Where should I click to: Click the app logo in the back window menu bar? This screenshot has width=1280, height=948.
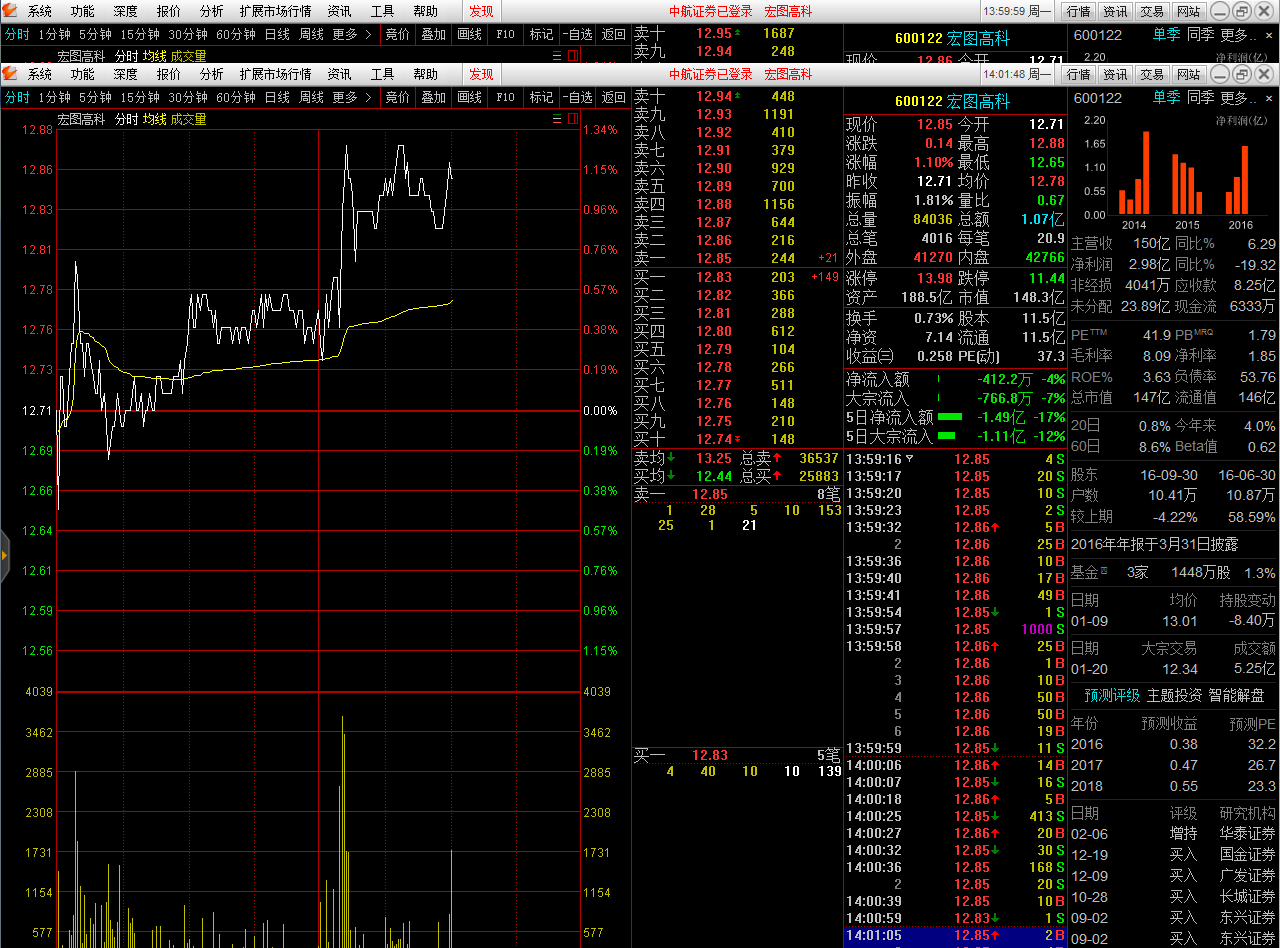tap(10, 11)
